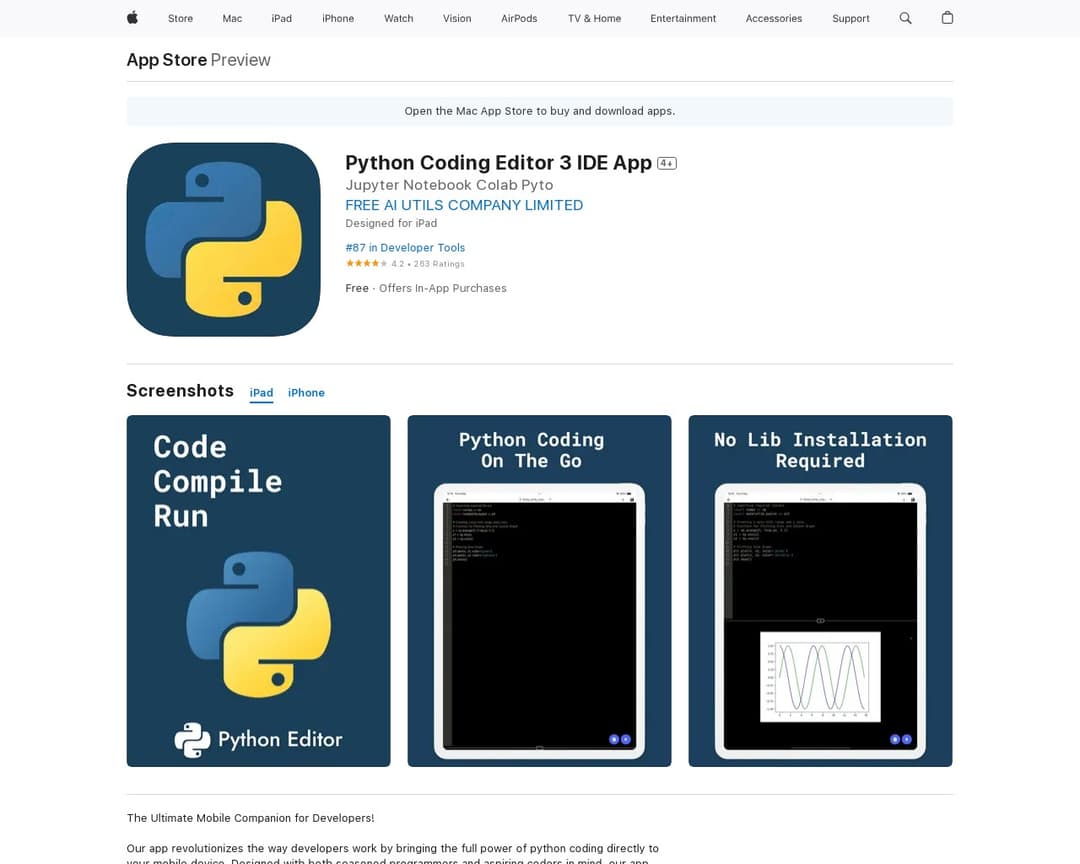Open the Entertainment menu item
Screen dimensions: 1080x864
click(x=683, y=19)
